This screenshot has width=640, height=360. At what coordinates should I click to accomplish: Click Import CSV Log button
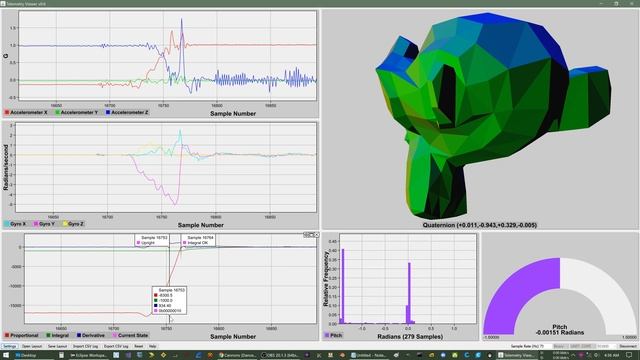point(85,346)
